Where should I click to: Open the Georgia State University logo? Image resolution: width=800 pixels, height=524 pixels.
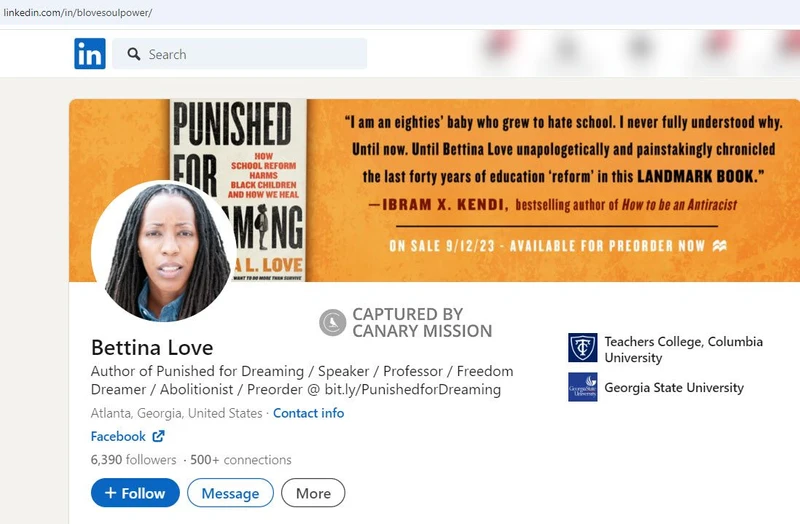[x=583, y=387]
